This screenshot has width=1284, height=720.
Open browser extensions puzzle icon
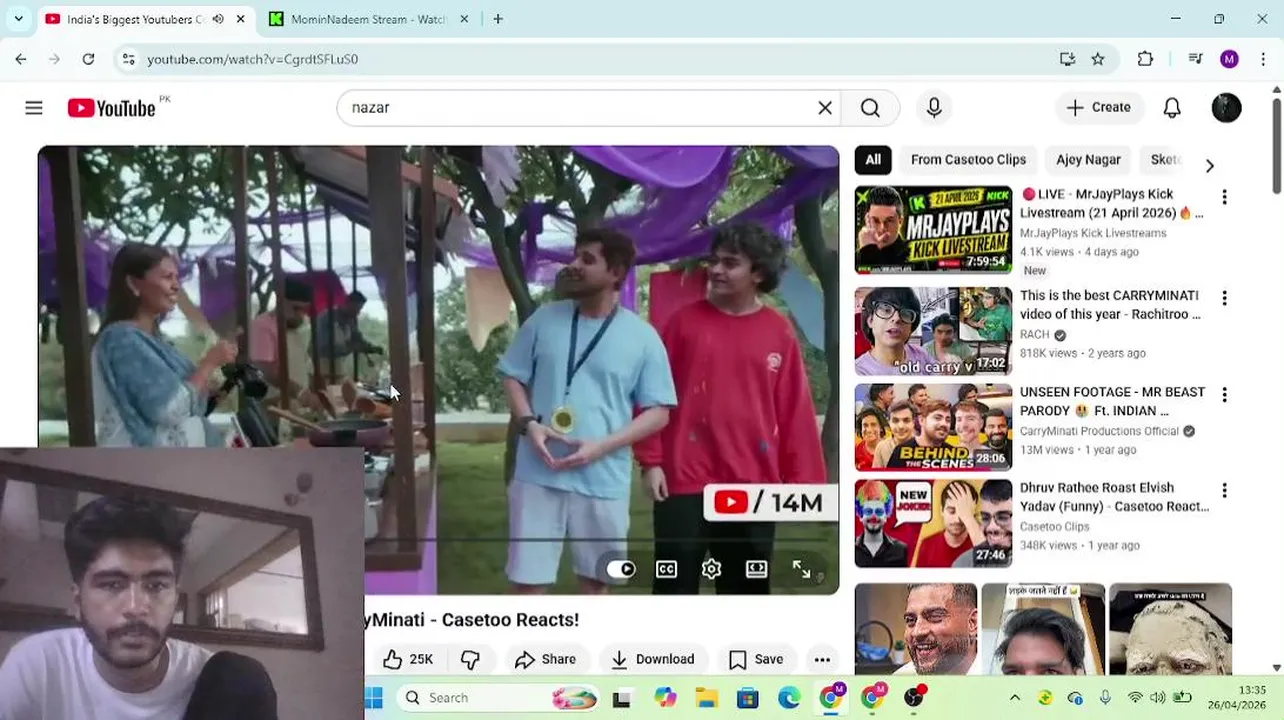1145,59
